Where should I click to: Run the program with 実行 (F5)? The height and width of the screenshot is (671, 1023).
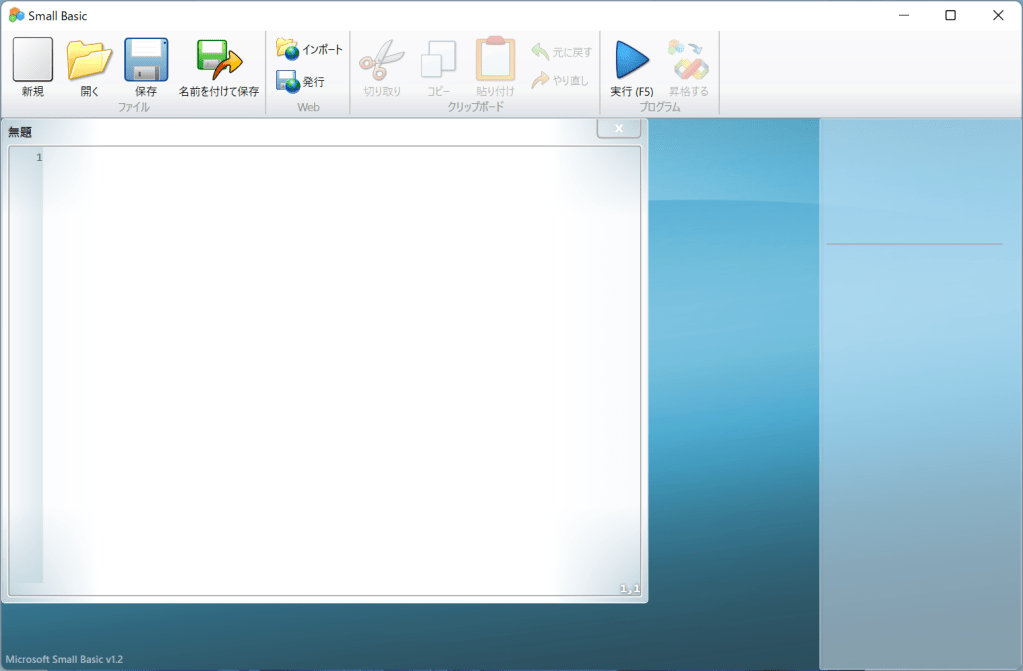pos(632,60)
